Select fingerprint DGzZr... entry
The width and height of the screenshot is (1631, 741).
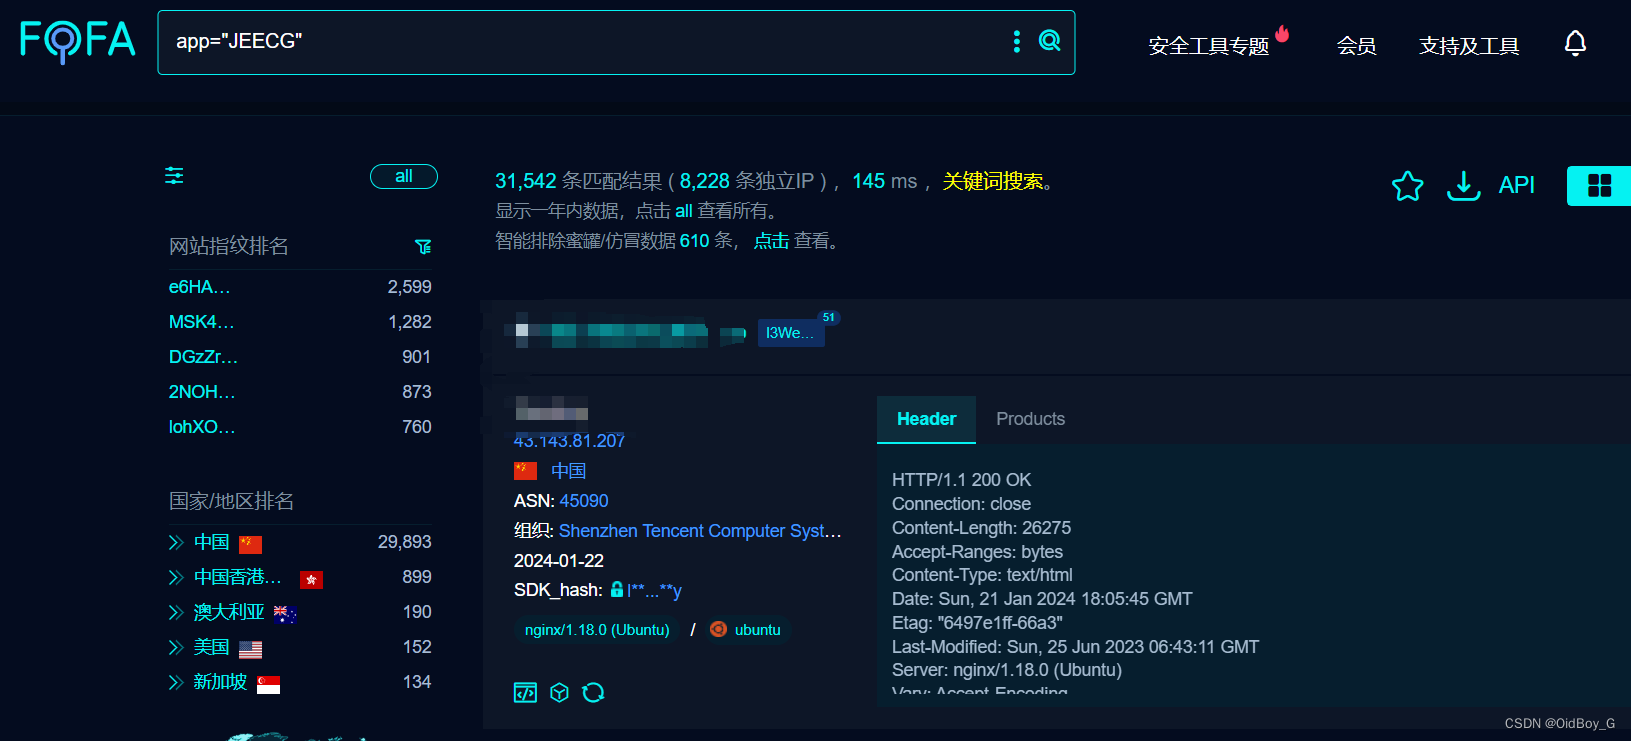click(203, 357)
